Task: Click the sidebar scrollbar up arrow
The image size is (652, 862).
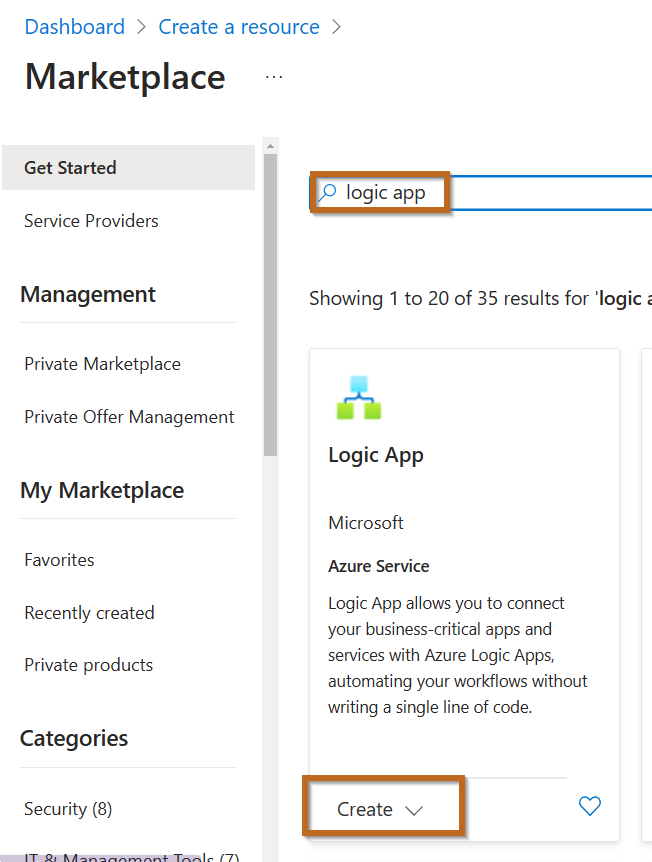Action: [270, 146]
